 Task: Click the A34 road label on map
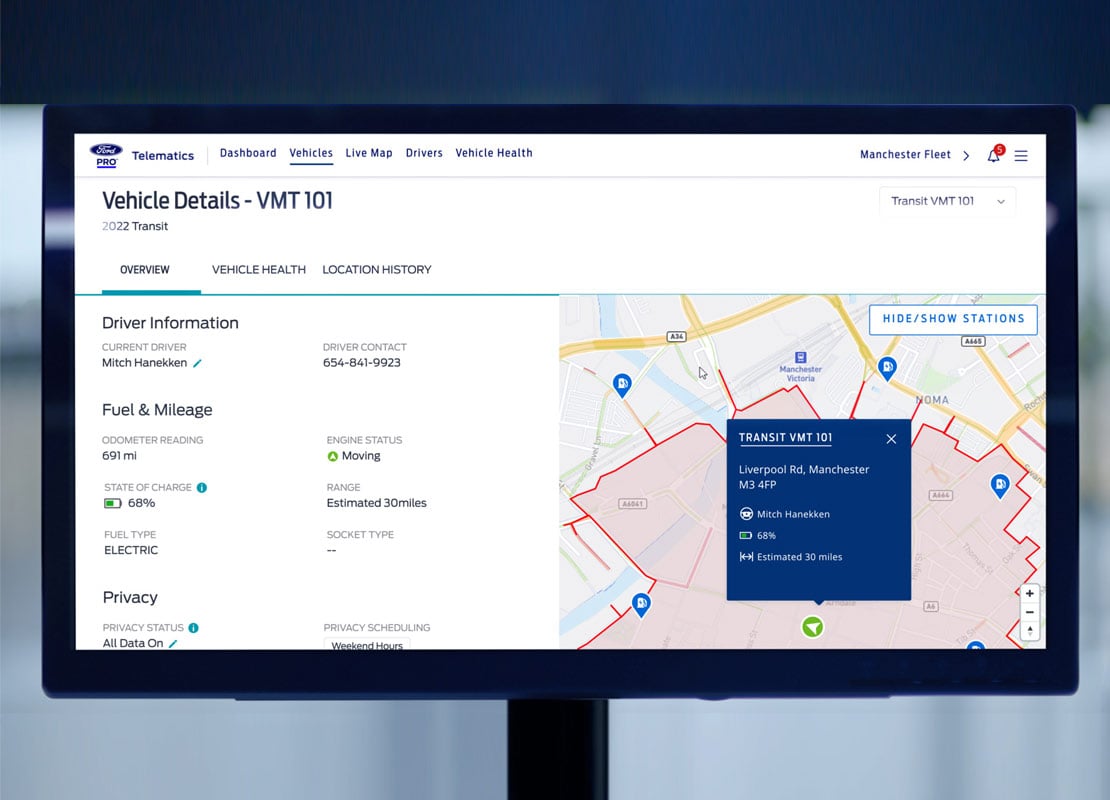pos(677,337)
